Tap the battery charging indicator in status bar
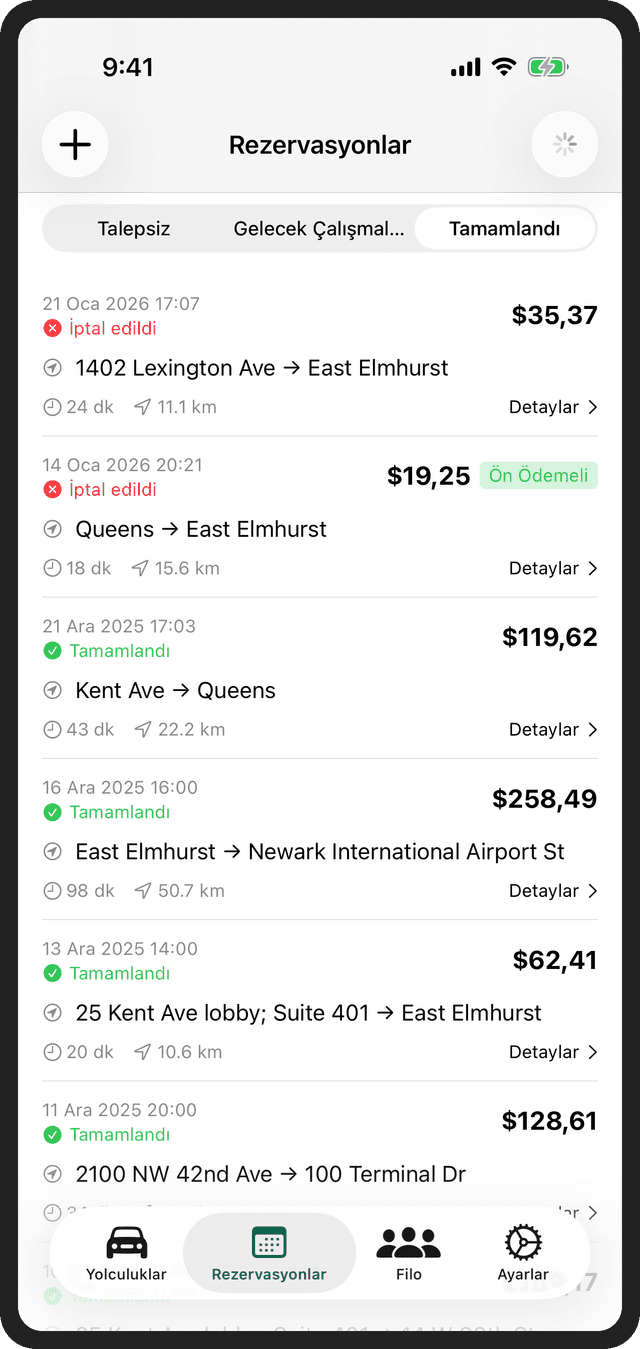640x1349 pixels. pos(547,66)
